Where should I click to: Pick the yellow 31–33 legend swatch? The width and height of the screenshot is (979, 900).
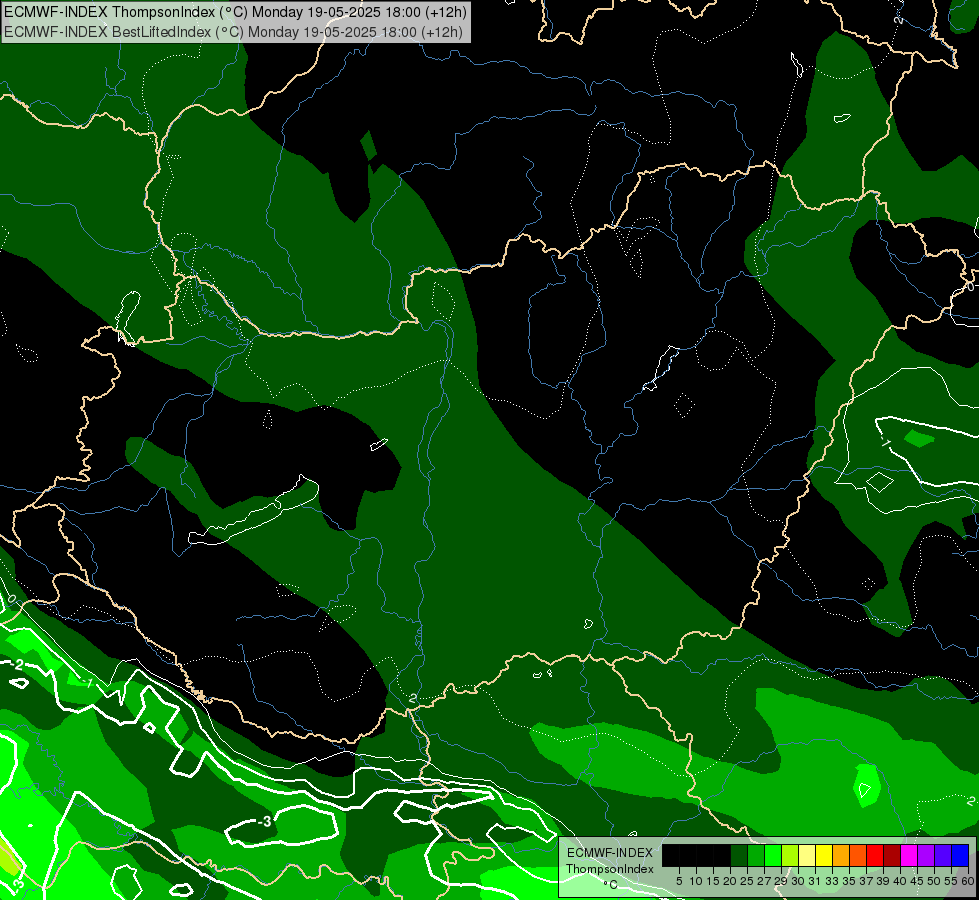pyautogui.click(x=824, y=856)
